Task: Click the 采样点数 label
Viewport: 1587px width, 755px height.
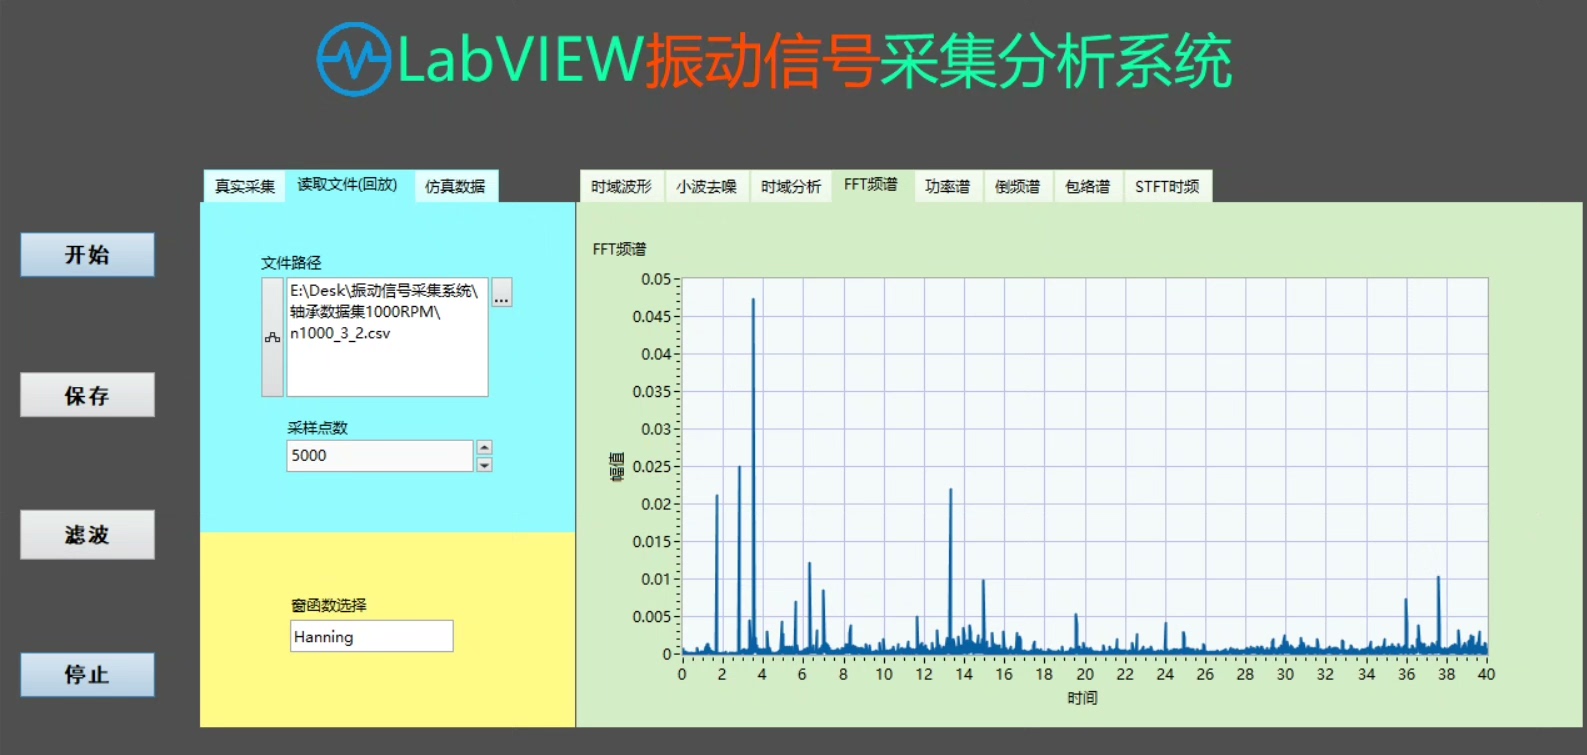Action: pyautogui.click(x=317, y=428)
